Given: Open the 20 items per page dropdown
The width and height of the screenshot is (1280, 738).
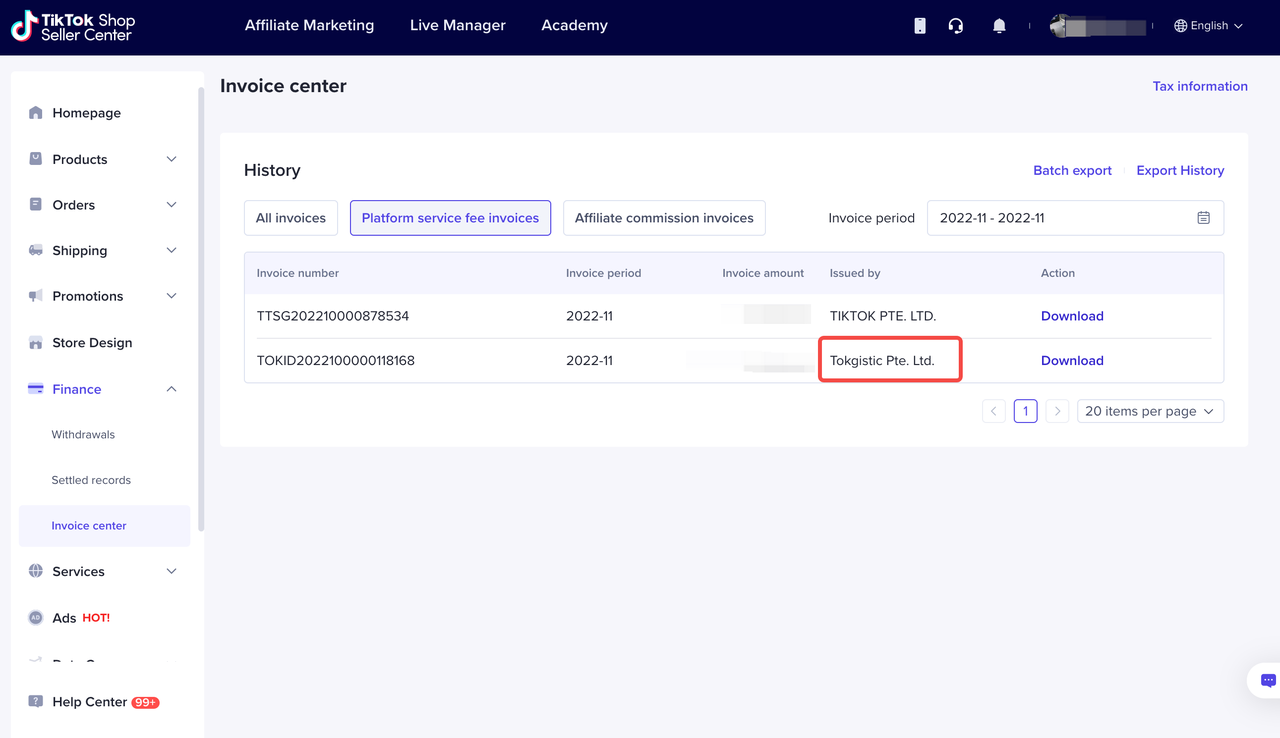Looking at the screenshot, I should 1150,411.
